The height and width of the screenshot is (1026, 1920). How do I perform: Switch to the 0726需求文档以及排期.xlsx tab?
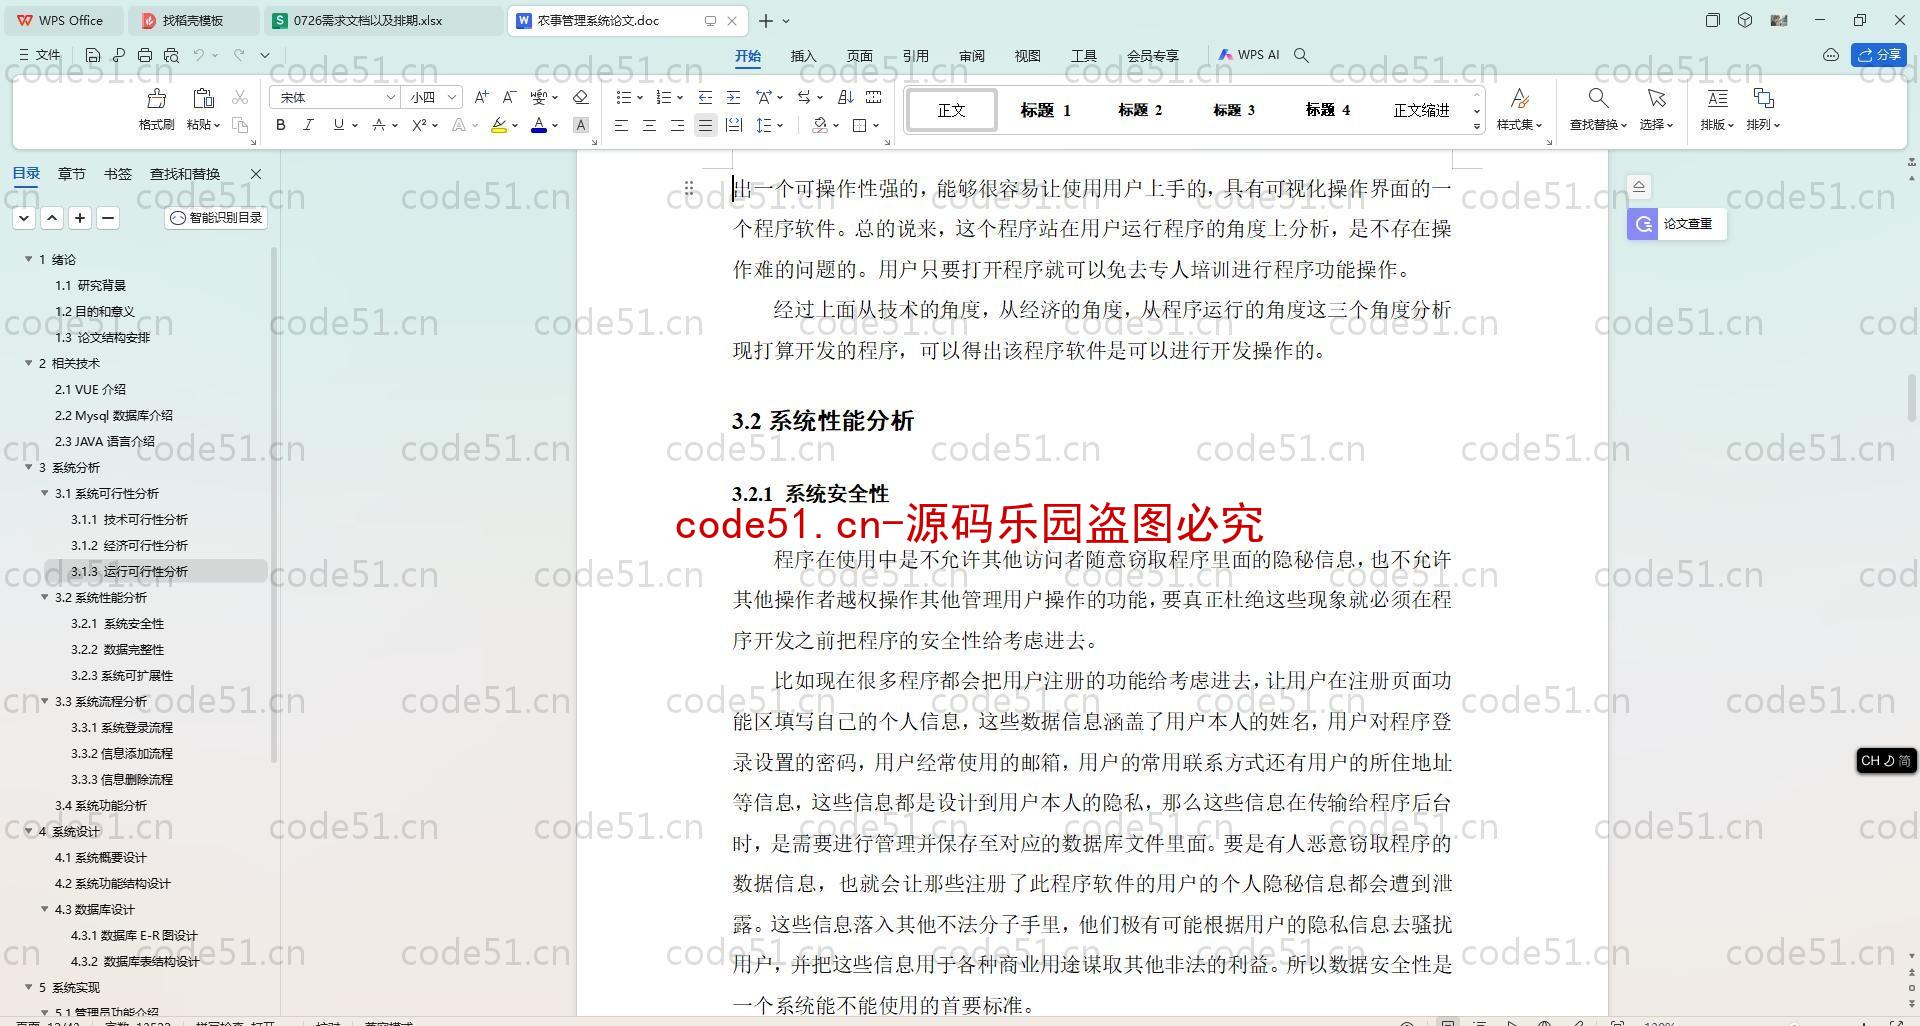384,20
